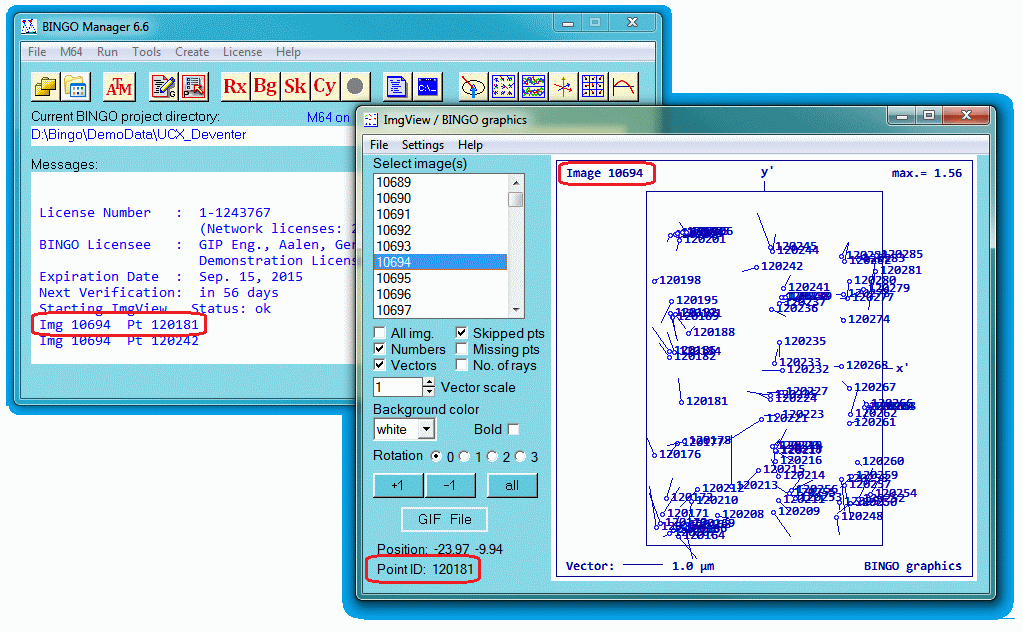The image size is (1023, 632).
Task: Click the 3D axes icon in toolbar
Action: point(563,87)
